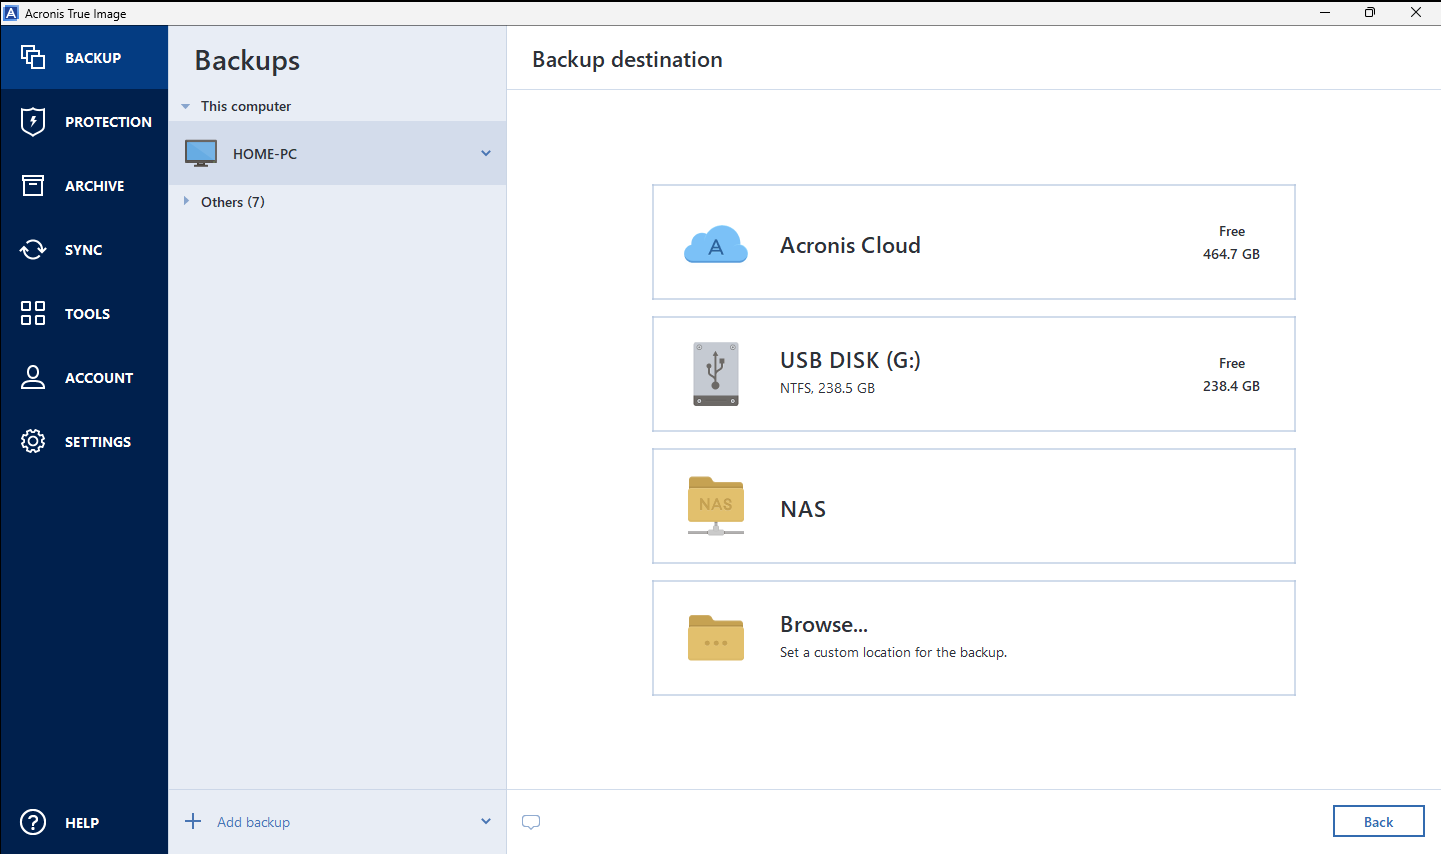Open the Backup section icon
Viewport: 1441px width, 854px height.
(32, 57)
